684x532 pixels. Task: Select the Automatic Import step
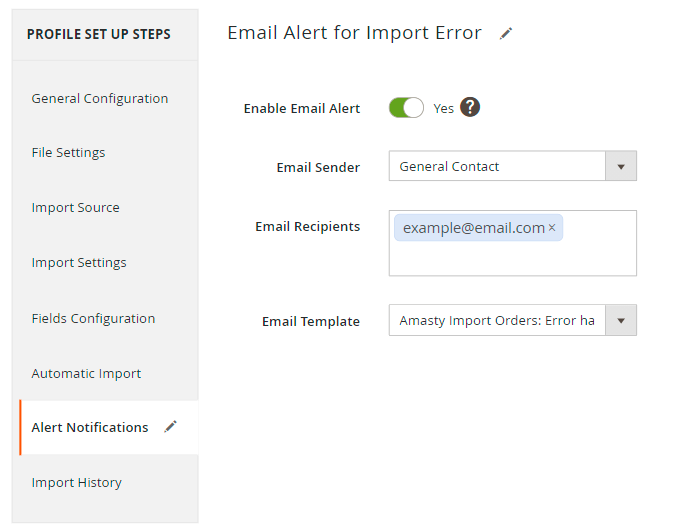86,373
